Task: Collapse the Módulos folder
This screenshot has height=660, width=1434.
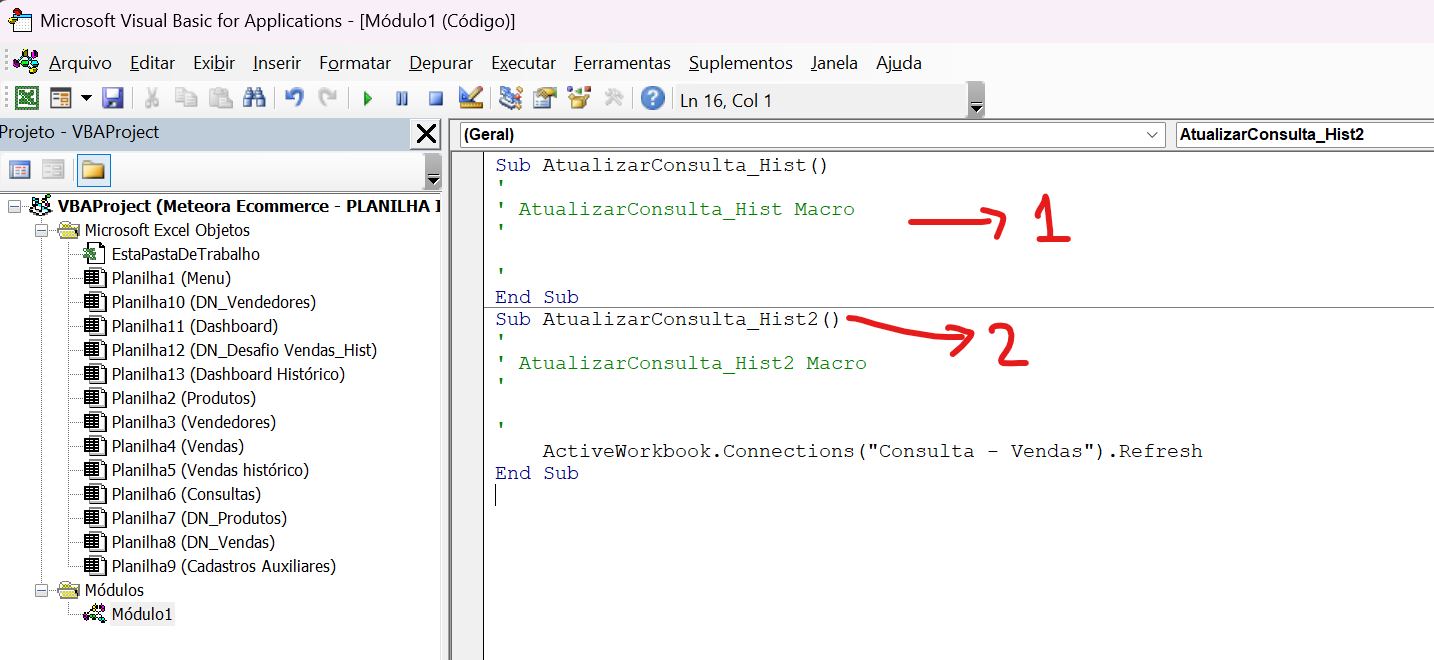Action: pyautogui.click(x=41, y=591)
